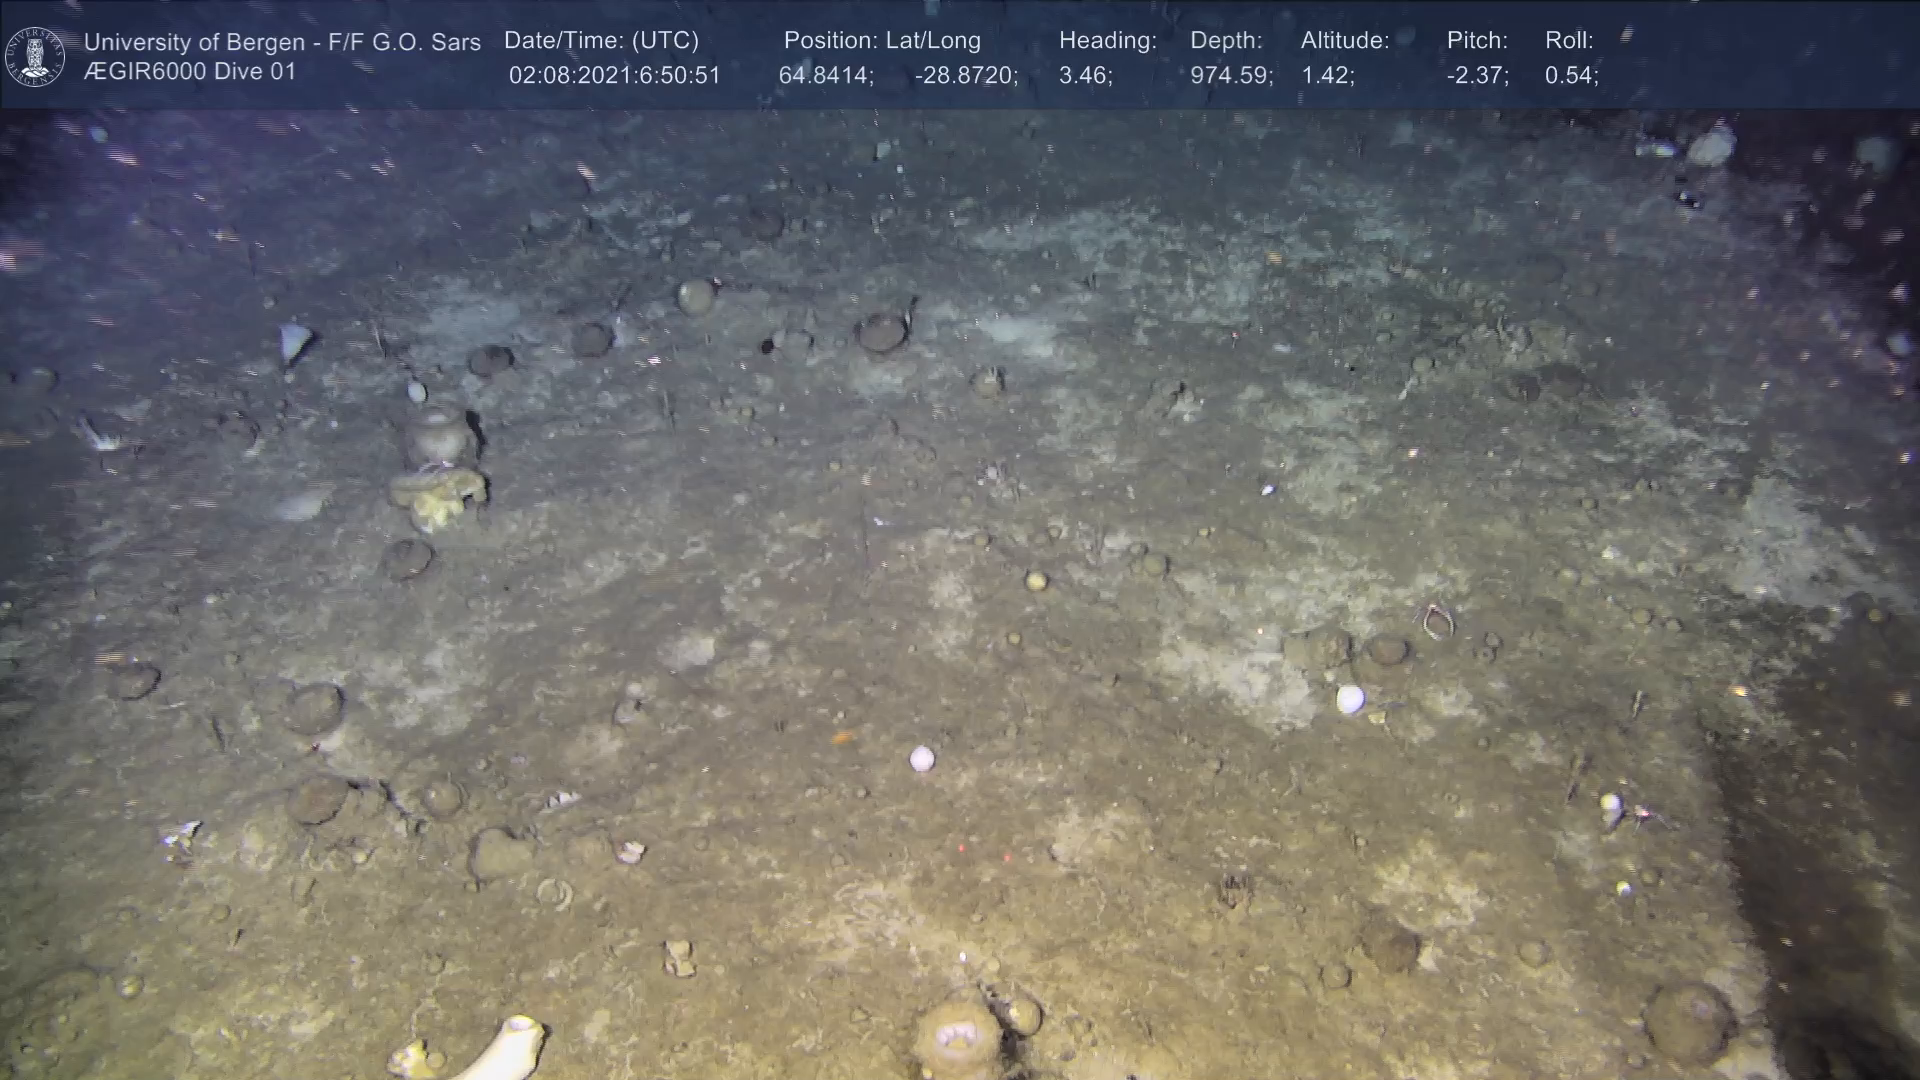Click the 'Position: Lat/Long' header label

pos(882,41)
